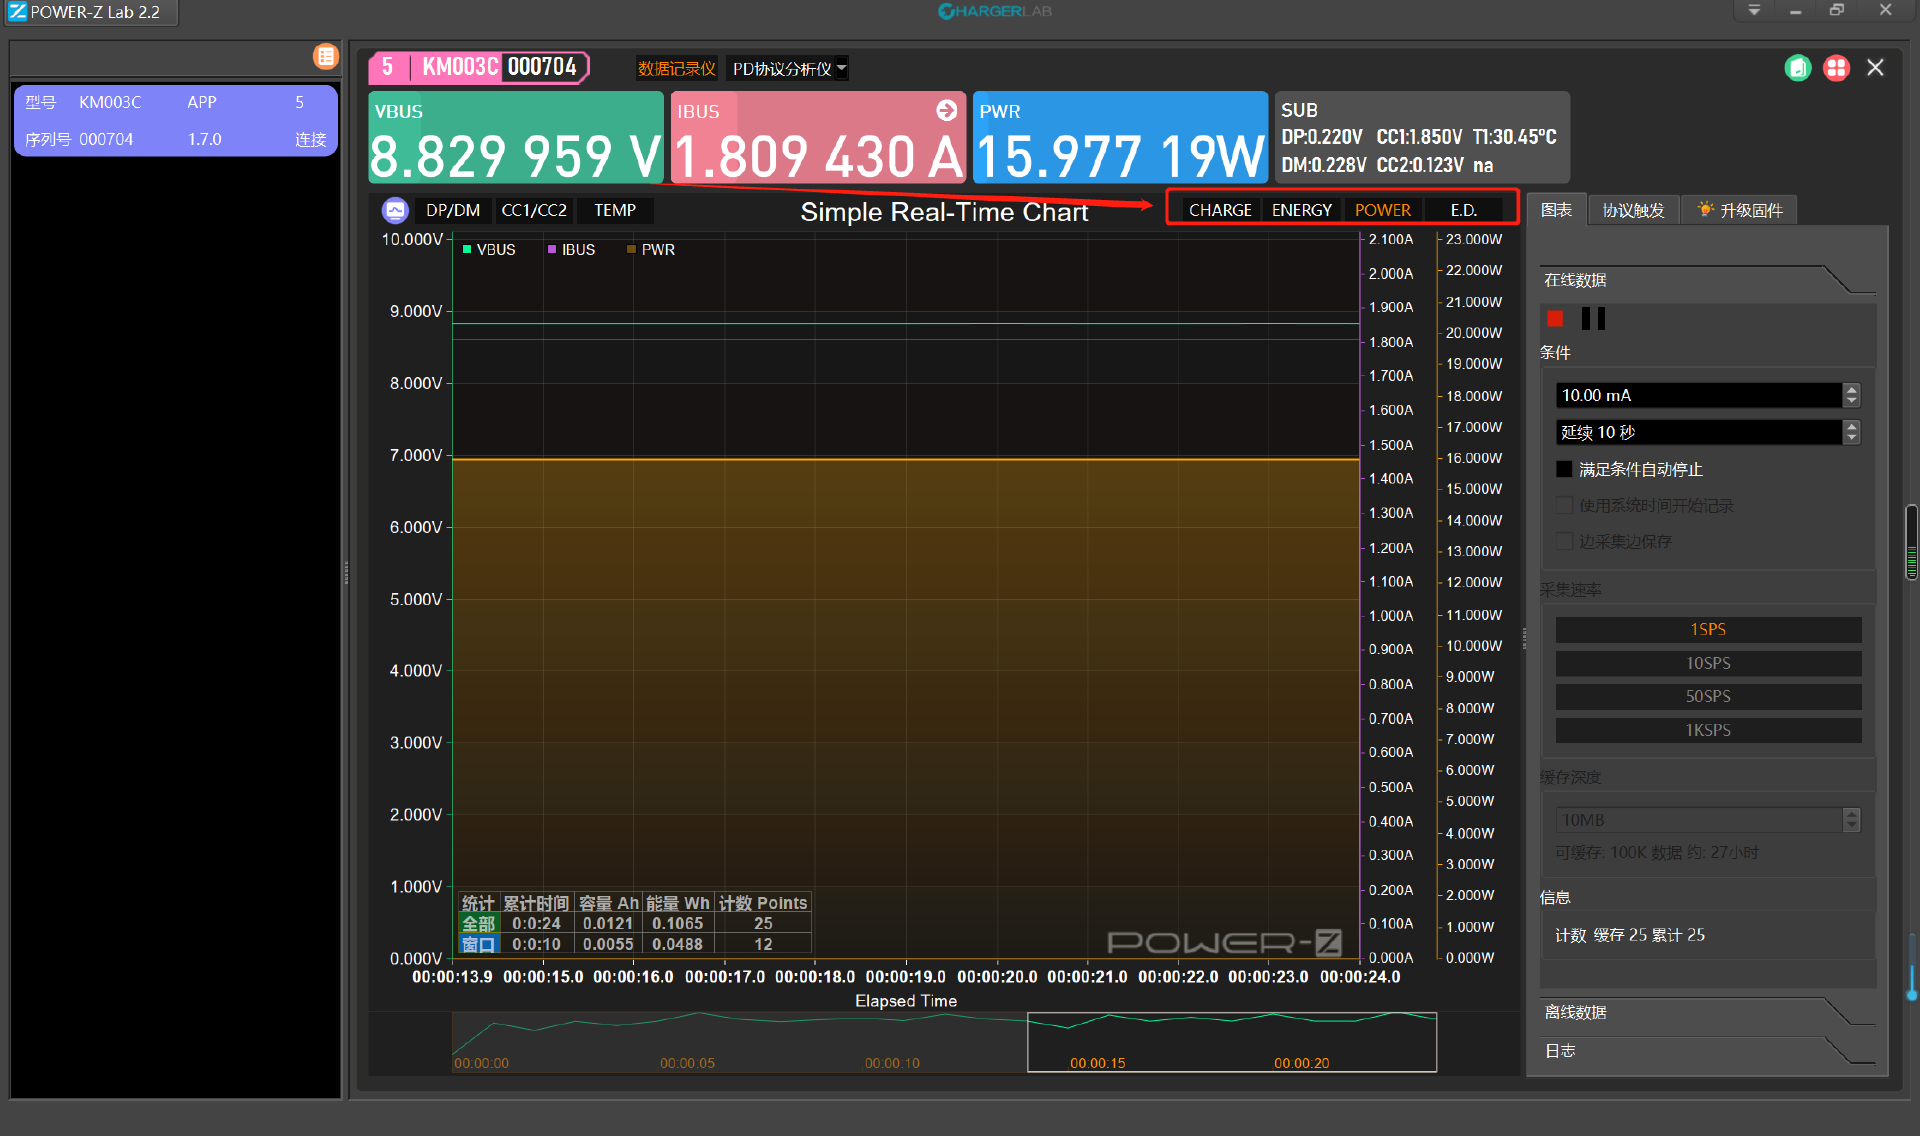Image resolution: width=1920 pixels, height=1136 pixels.
Task: Click the purple chart icon beside DP/DM
Action: 395,210
